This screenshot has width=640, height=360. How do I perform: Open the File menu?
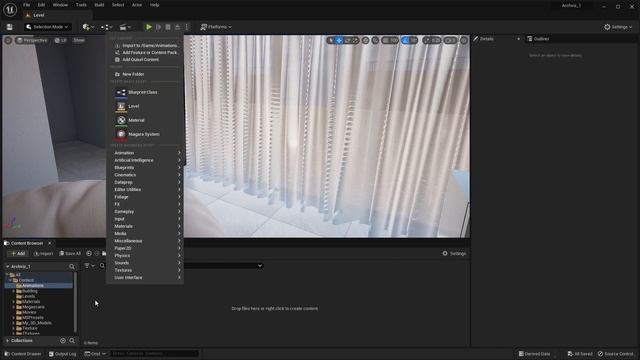(x=27, y=5)
